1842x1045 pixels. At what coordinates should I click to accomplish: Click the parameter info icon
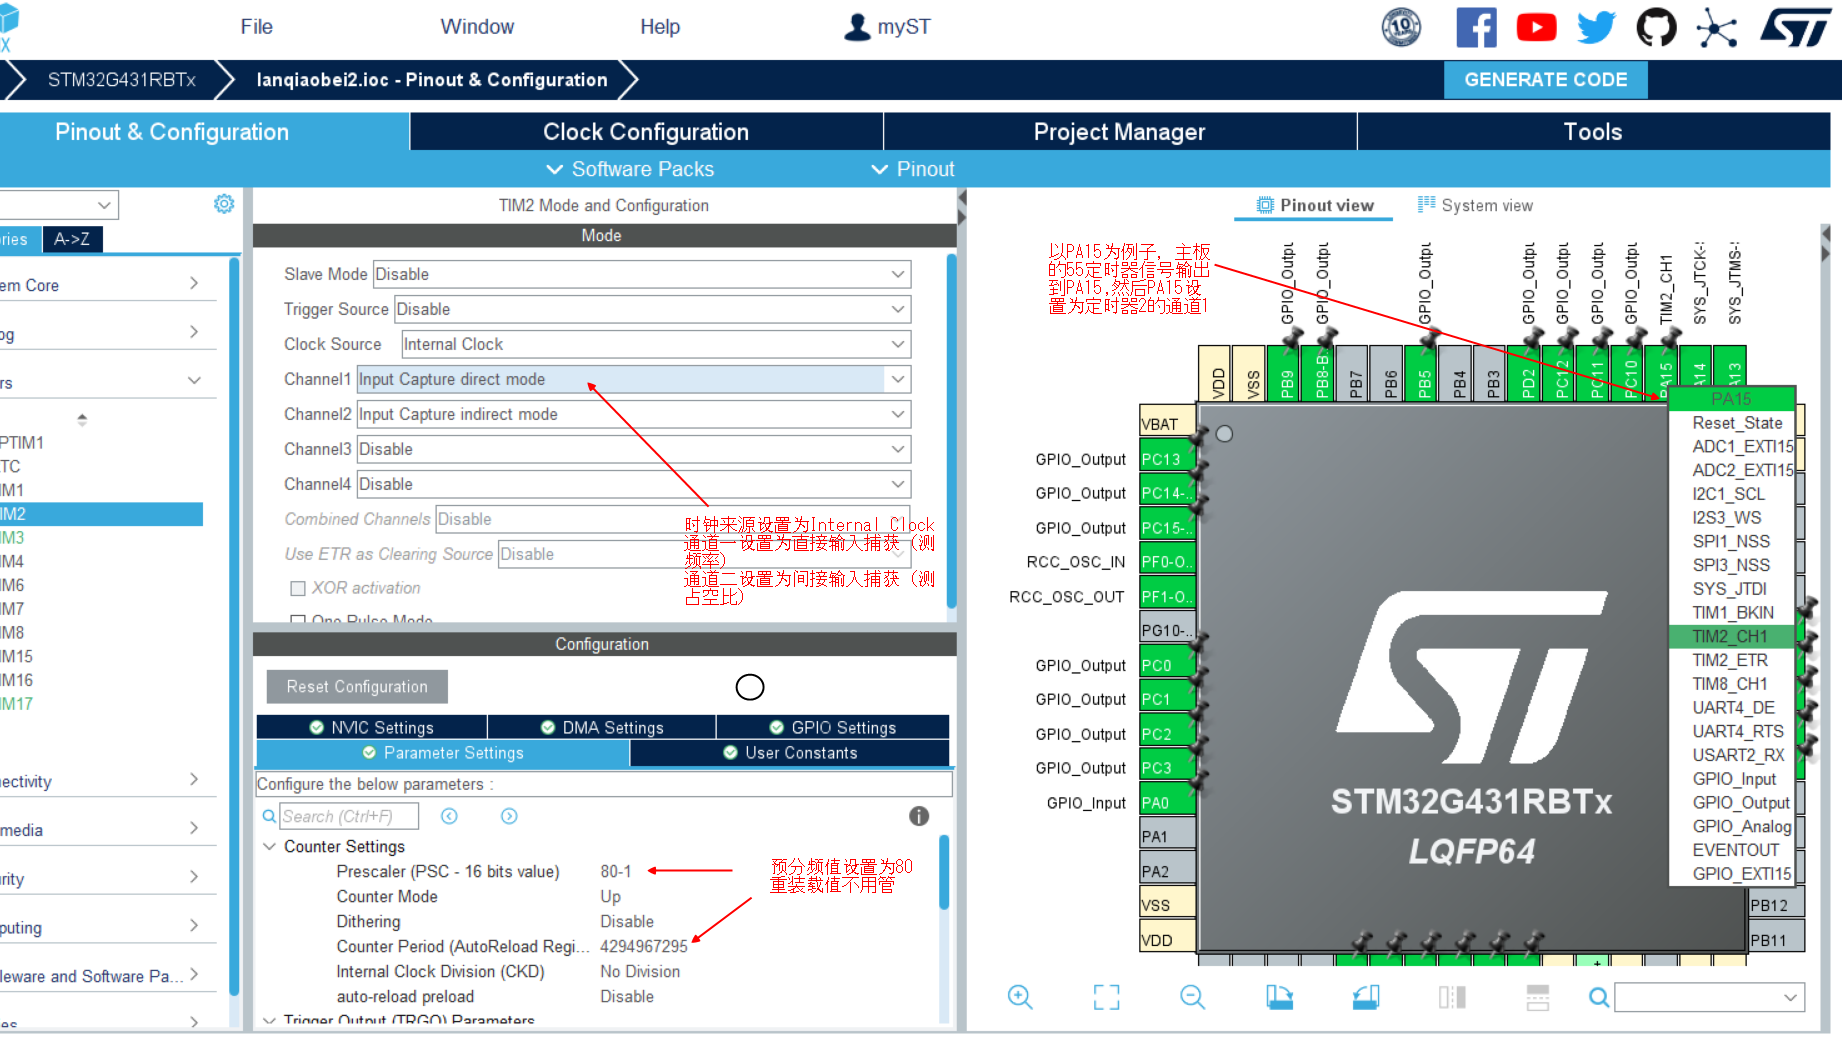(919, 816)
